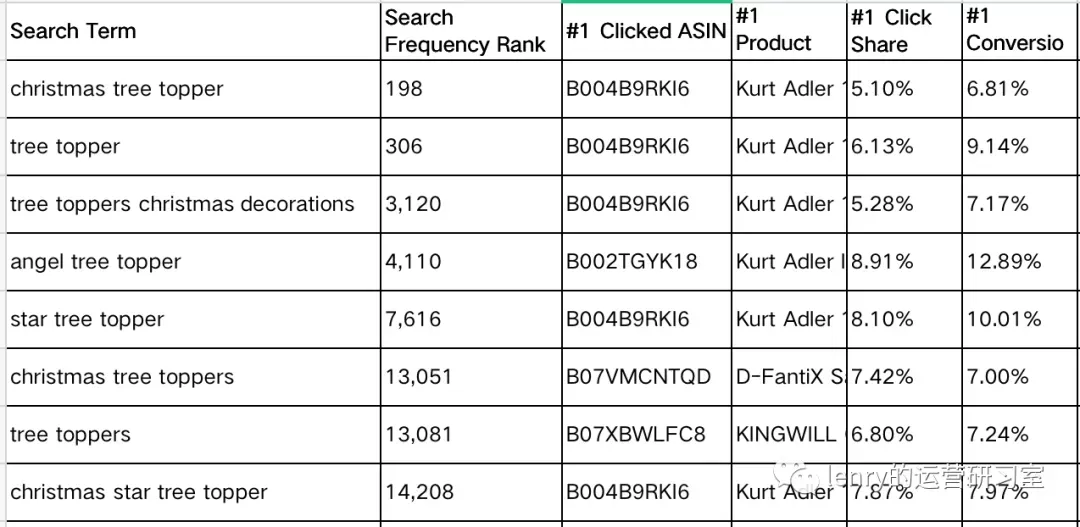Select the 12.89% conversion cell
This screenshot has height=527, width=1080.
[1021, 262]
